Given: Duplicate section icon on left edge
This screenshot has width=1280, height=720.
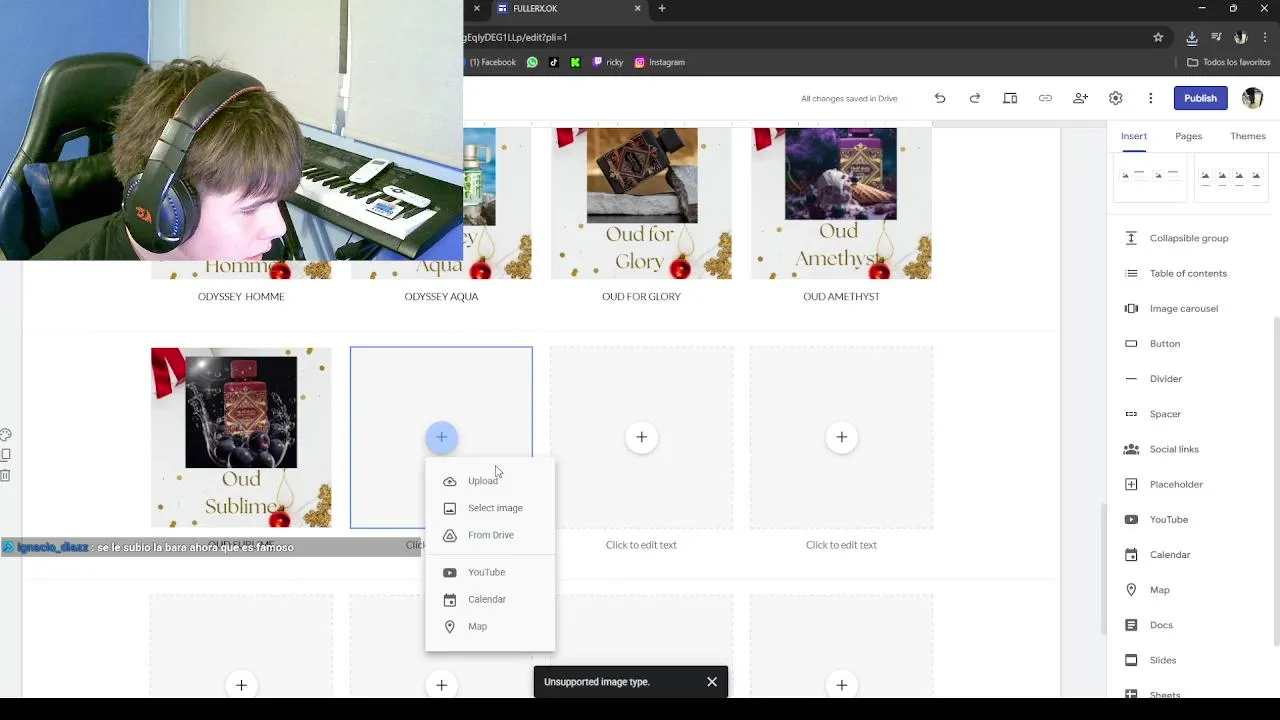Looking at the screenshot, I should tap(6, 455).
